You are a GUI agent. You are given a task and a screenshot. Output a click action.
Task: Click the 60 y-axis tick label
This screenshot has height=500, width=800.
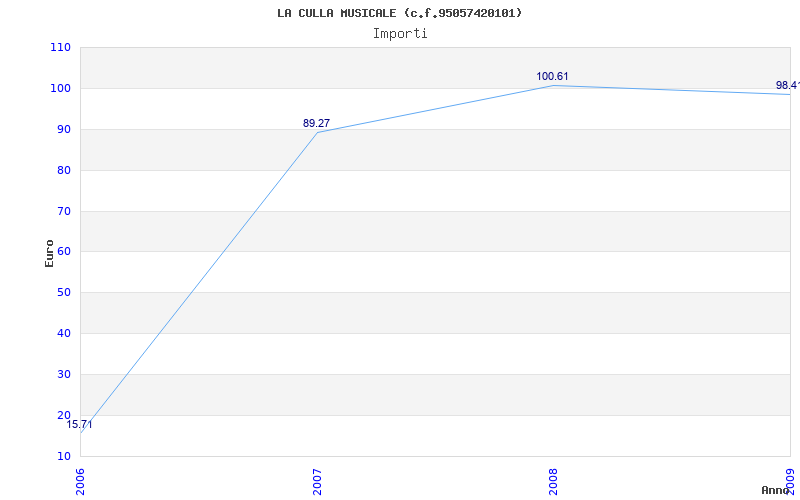coord(63,252)
